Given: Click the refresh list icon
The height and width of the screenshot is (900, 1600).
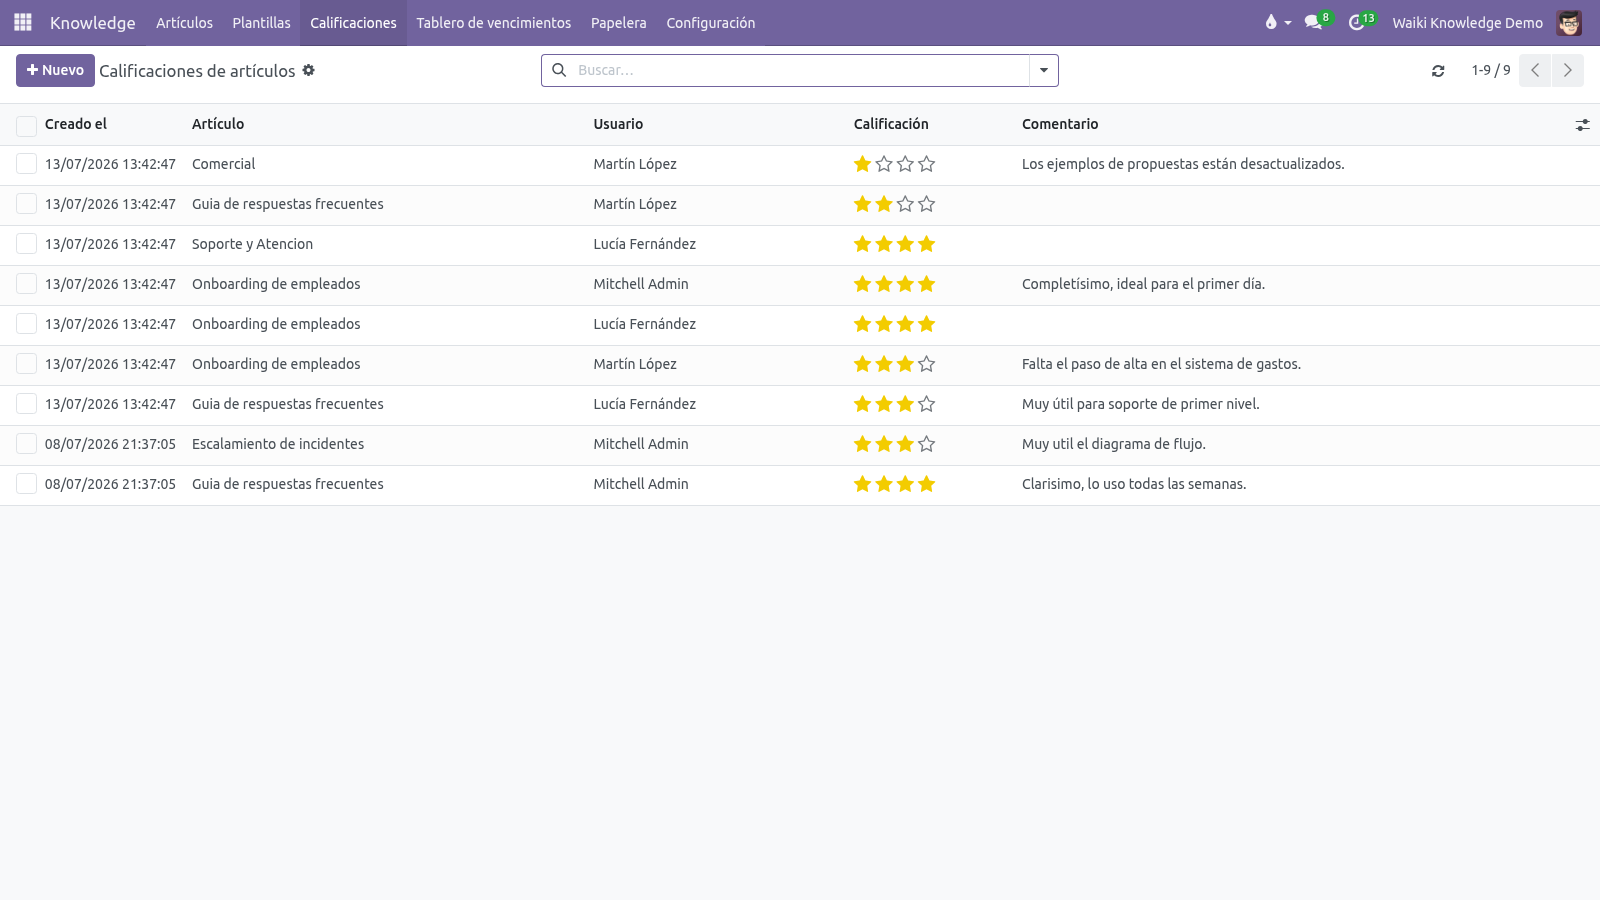Looking at the screenshot, I should coord(1438,71).
